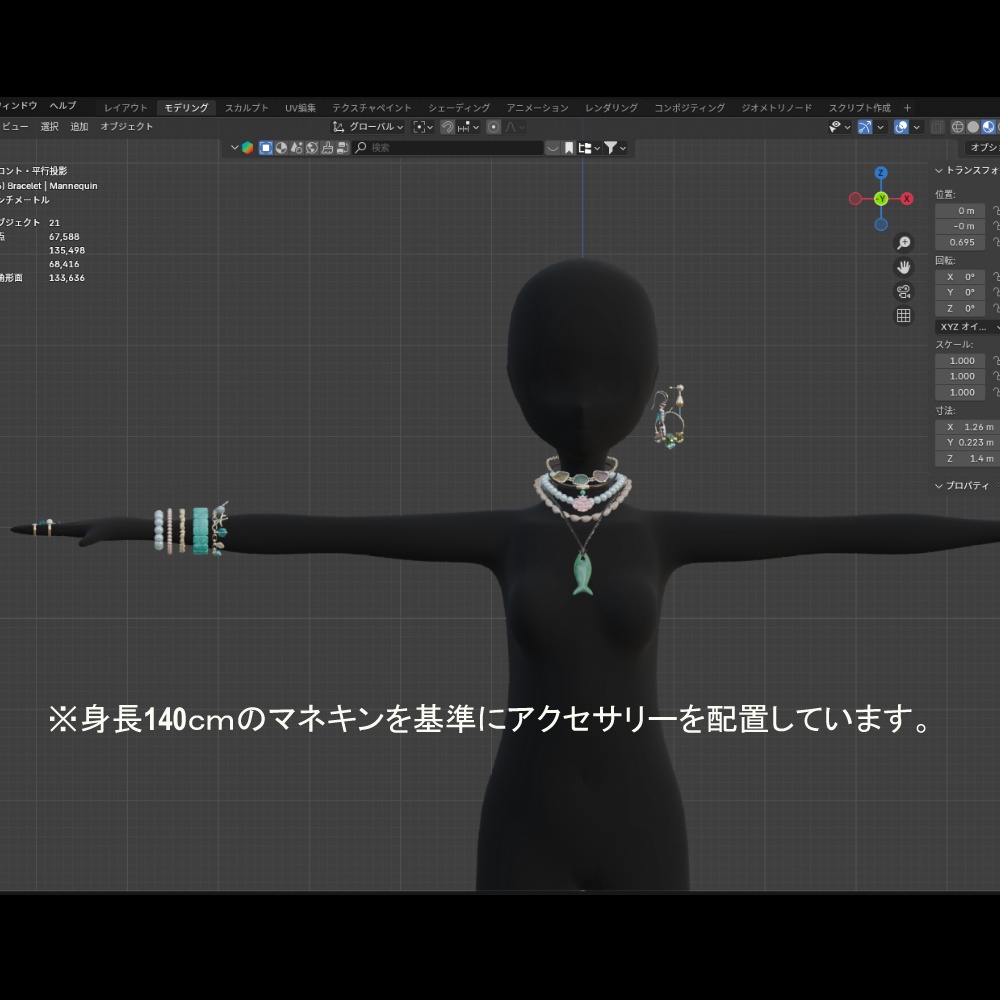Viewport: 1000px width, 1000px height.
Task: Click the bookmark icon beside search
Action: tap(569, 148)
